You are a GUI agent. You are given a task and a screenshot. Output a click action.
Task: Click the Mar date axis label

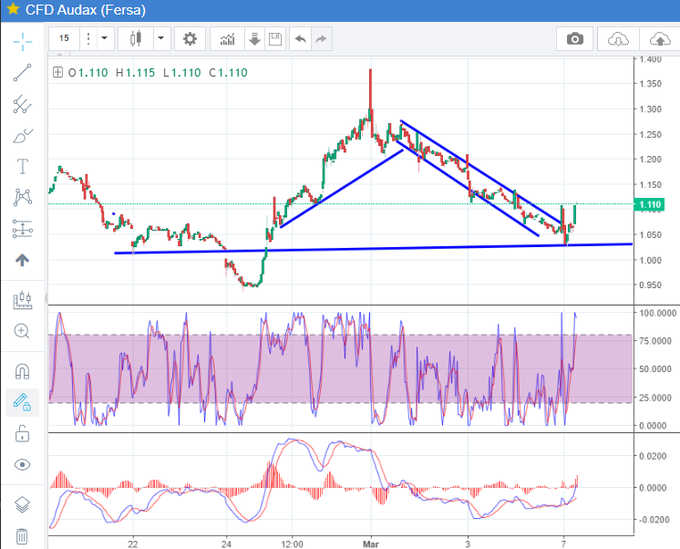click(370, 543)
